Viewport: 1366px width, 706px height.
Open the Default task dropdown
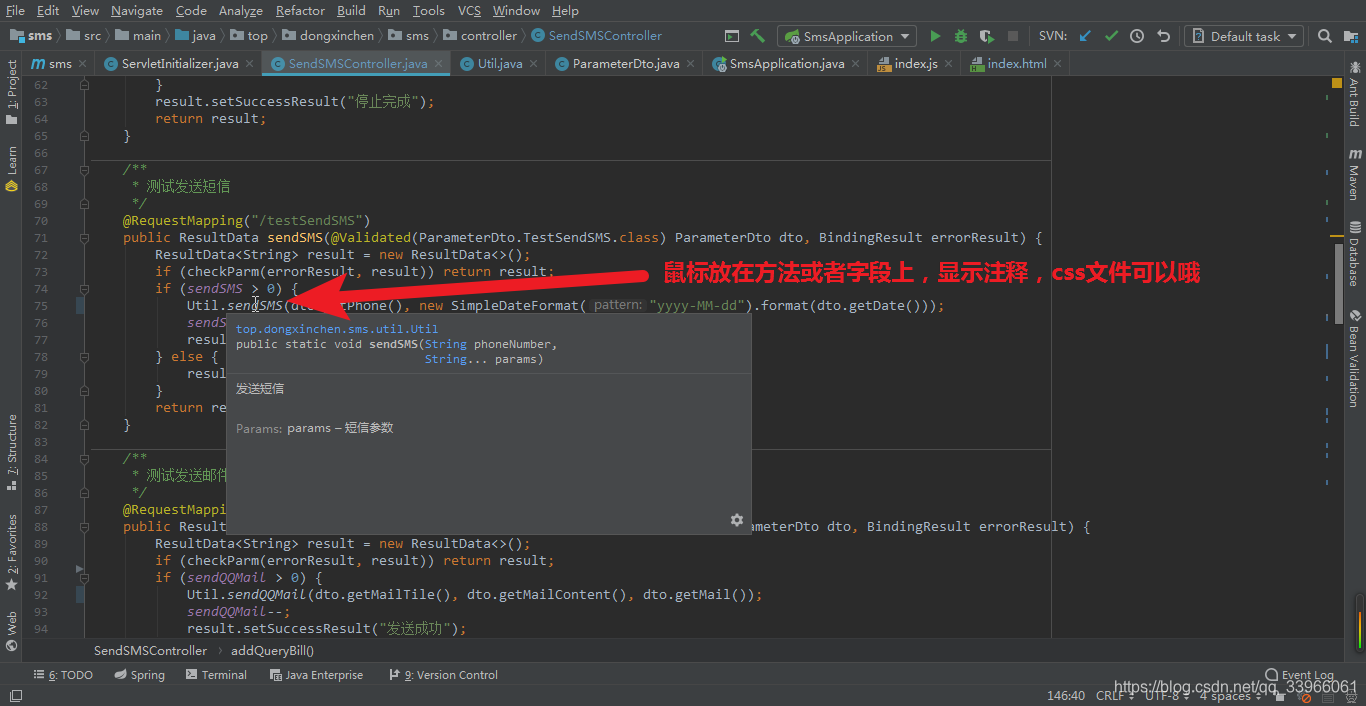pos(1243,36)
